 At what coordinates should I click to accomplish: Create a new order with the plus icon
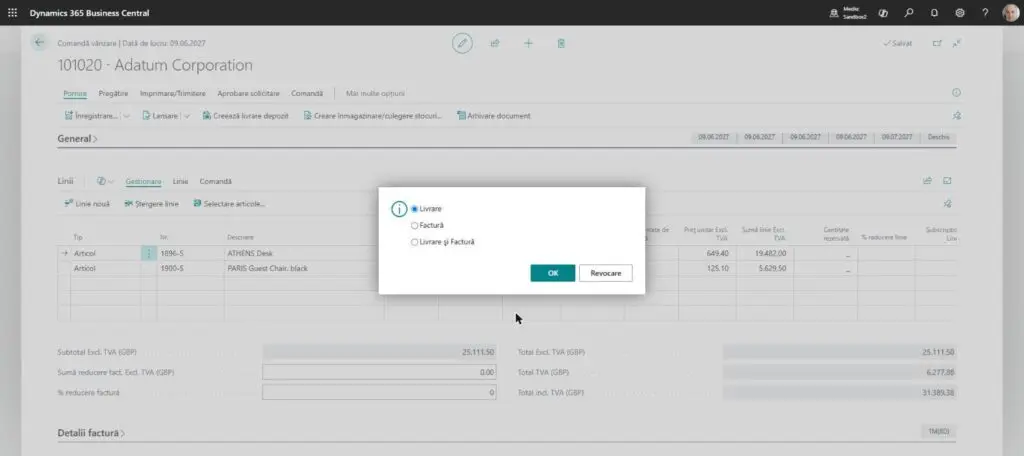[x=528, y=43]
